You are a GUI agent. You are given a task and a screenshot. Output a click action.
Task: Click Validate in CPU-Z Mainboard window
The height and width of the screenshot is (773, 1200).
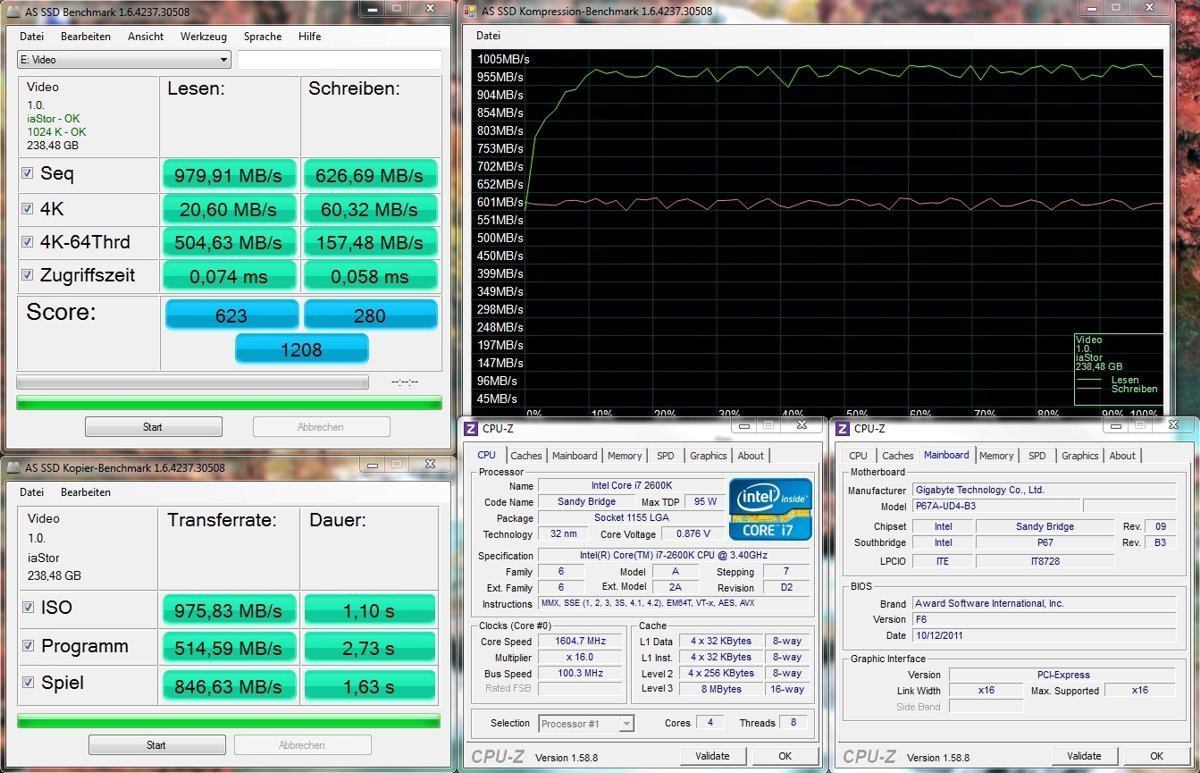[1084, 756]
